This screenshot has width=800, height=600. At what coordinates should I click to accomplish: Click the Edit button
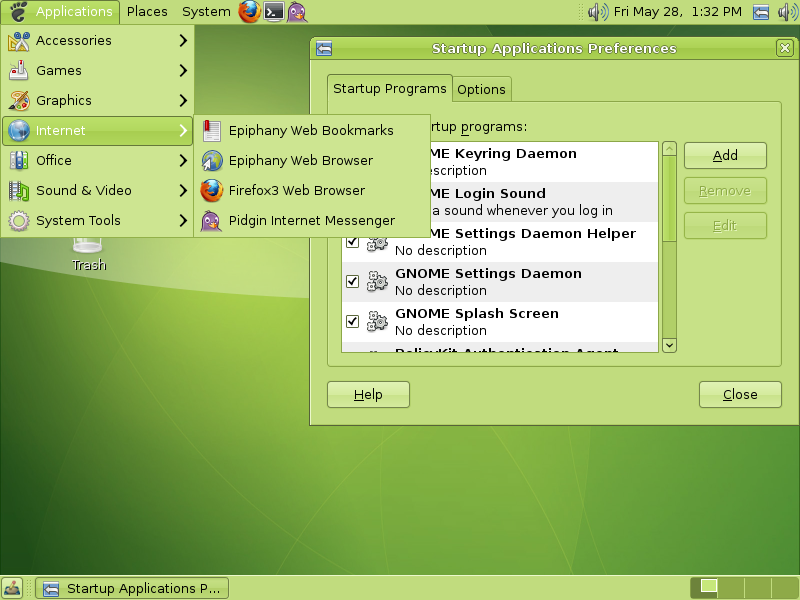click(725, 226)
